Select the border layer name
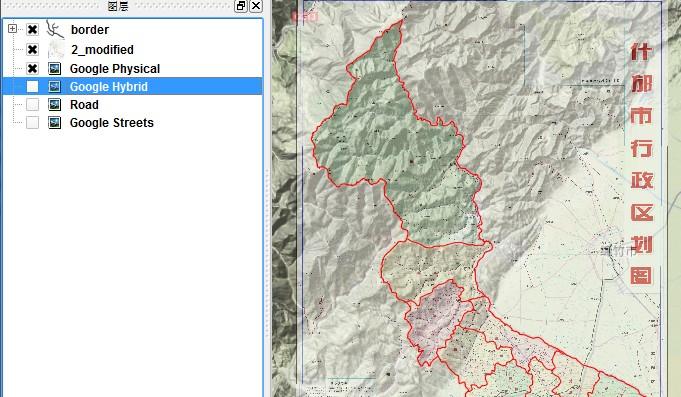The width and height of the screenshot is (681, 397). (89, 30)
